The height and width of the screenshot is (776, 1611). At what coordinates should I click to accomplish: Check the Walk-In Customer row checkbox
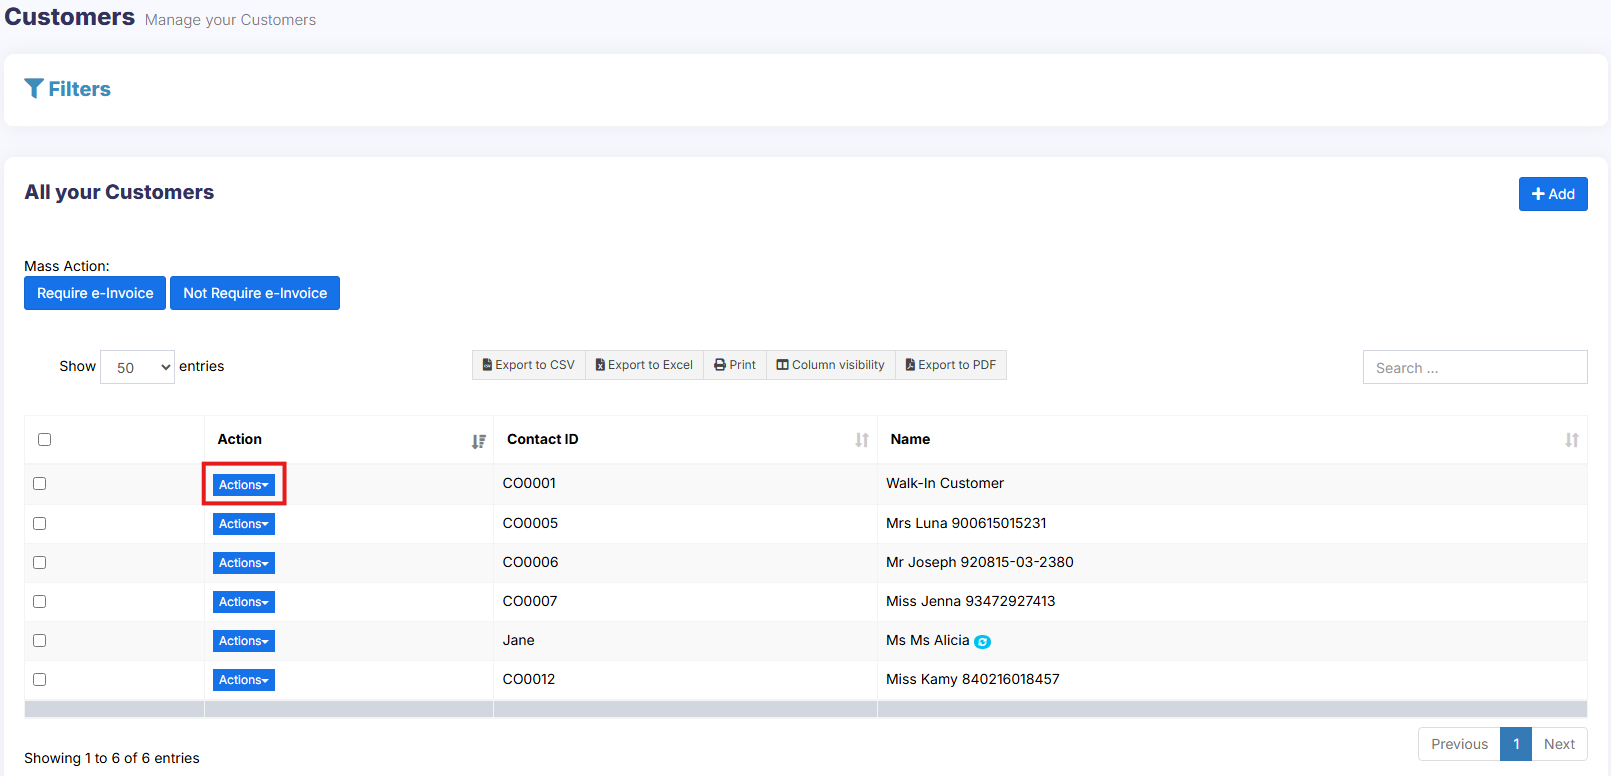(x=40, y=484)
